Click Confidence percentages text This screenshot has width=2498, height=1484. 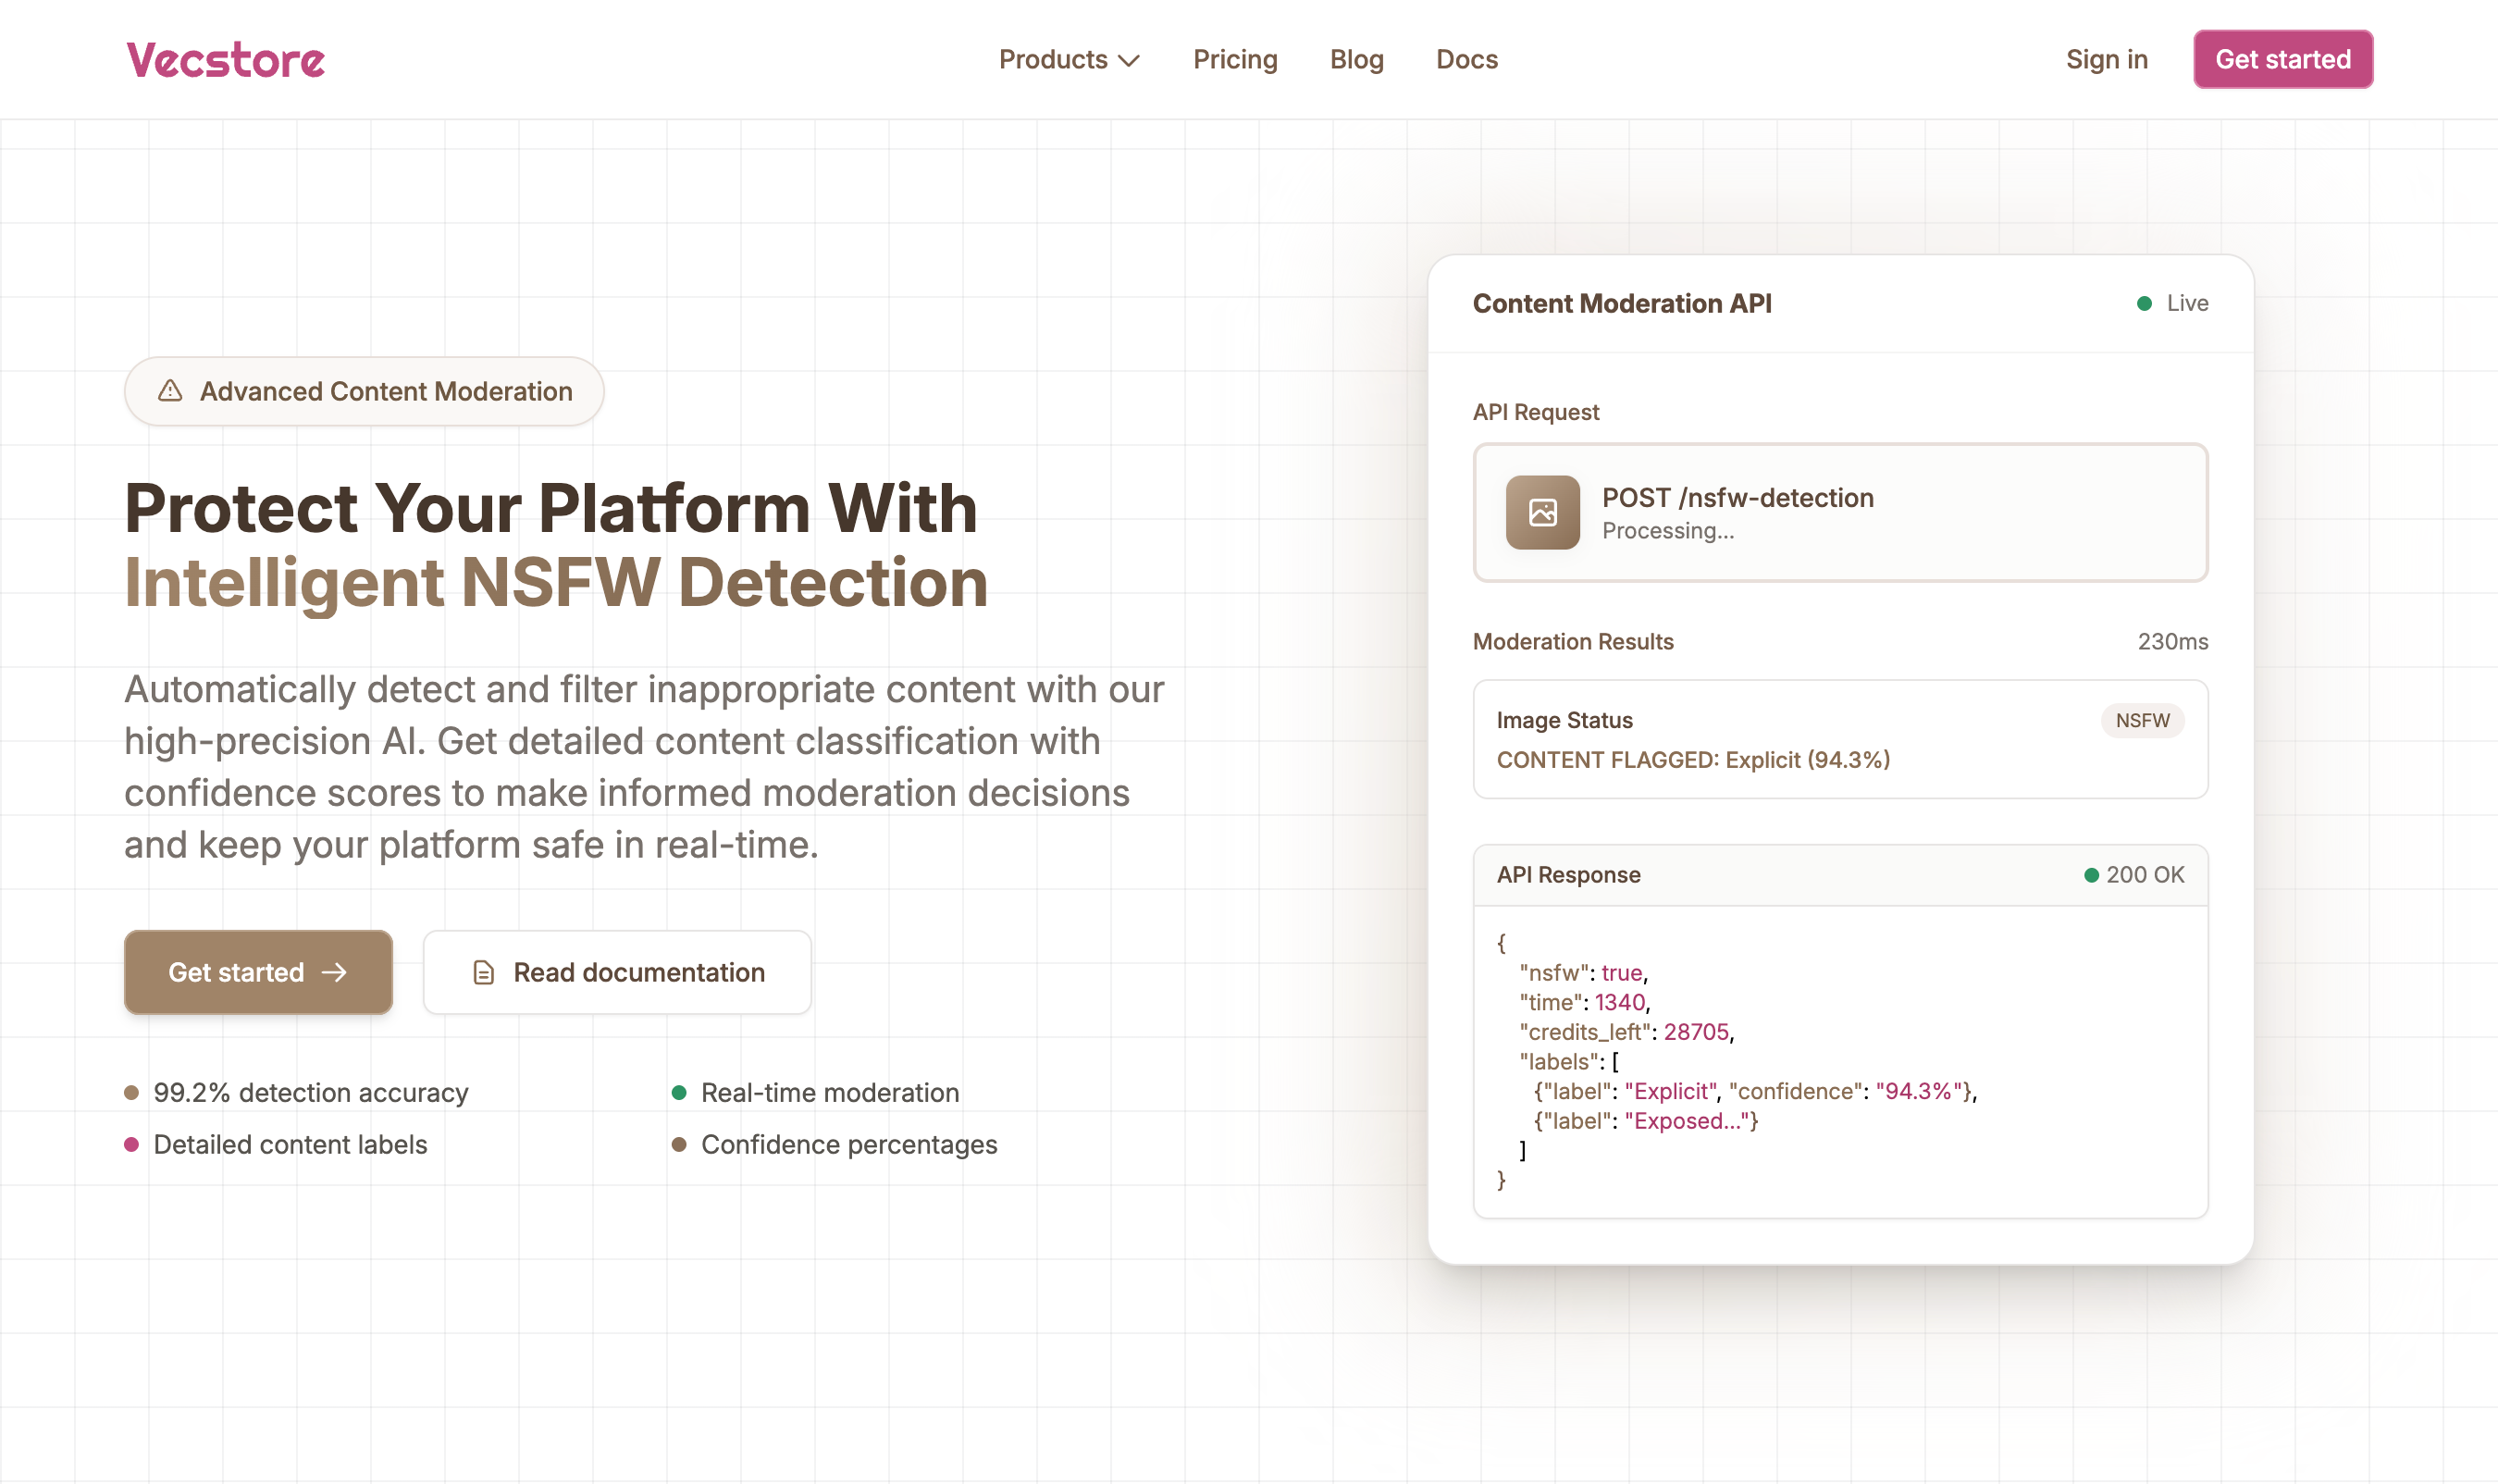[x=848, y=1144]
